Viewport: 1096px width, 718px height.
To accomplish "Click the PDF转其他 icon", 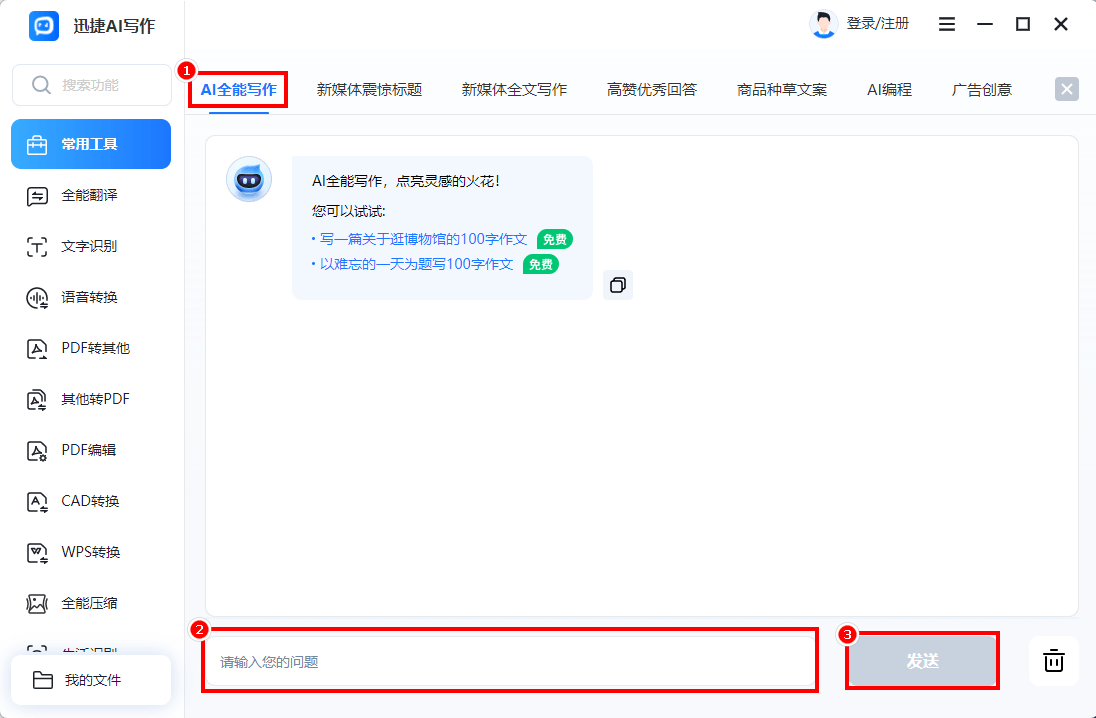I will click(37, 349).
